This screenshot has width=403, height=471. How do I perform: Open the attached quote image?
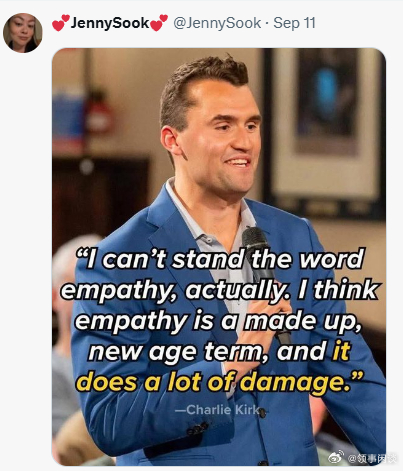click(219, 257)
